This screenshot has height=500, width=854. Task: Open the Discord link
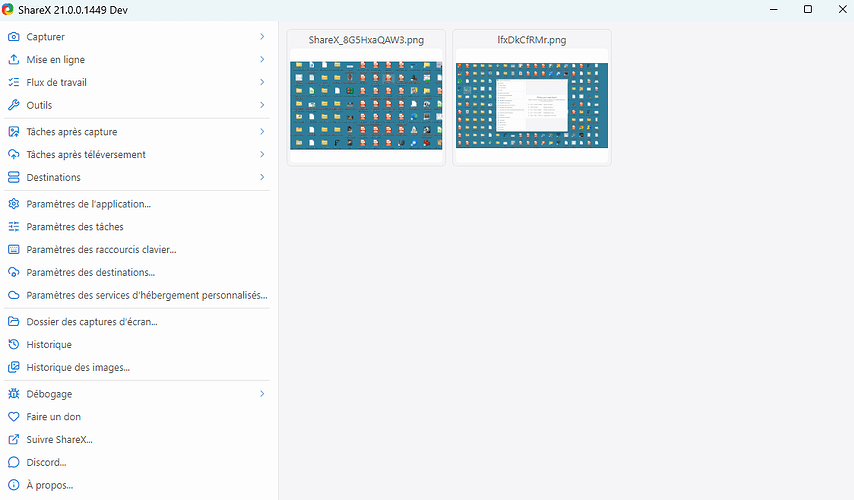click(137, 463)
